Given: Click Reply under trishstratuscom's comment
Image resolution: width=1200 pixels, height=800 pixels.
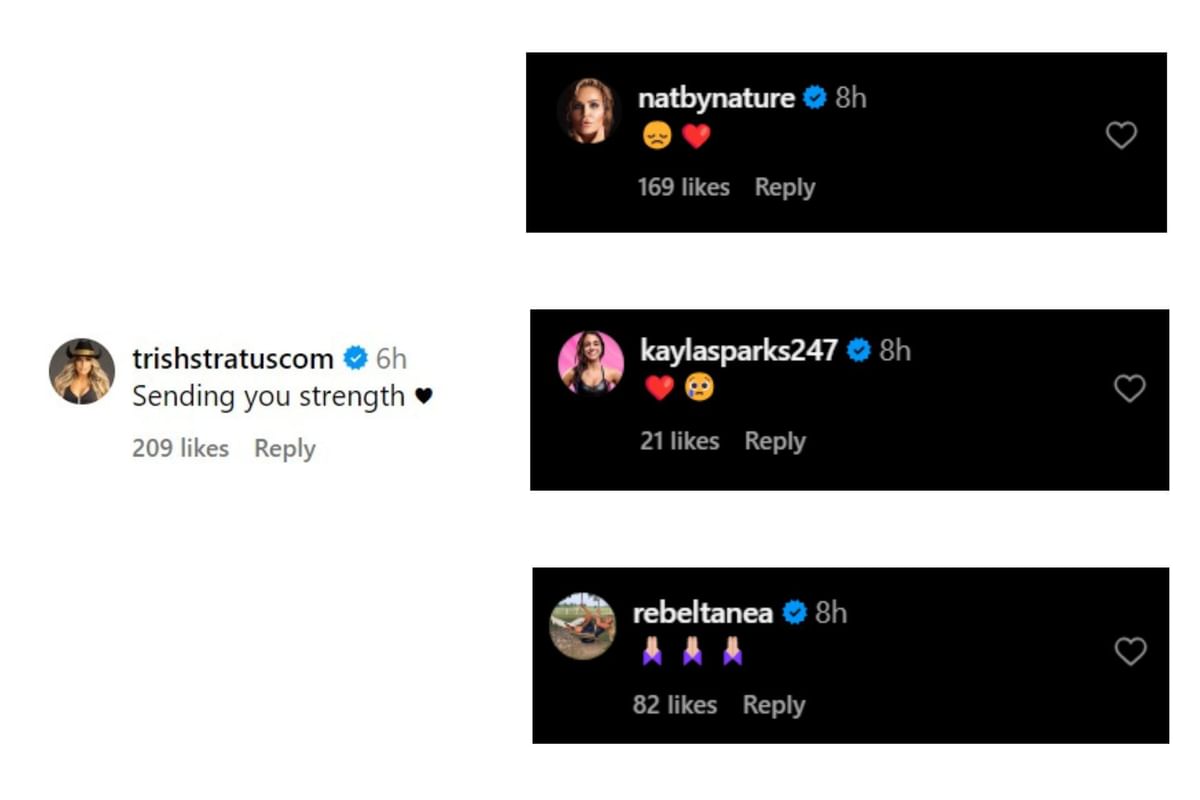Looking at the screenshot, I should coord(284,448).
